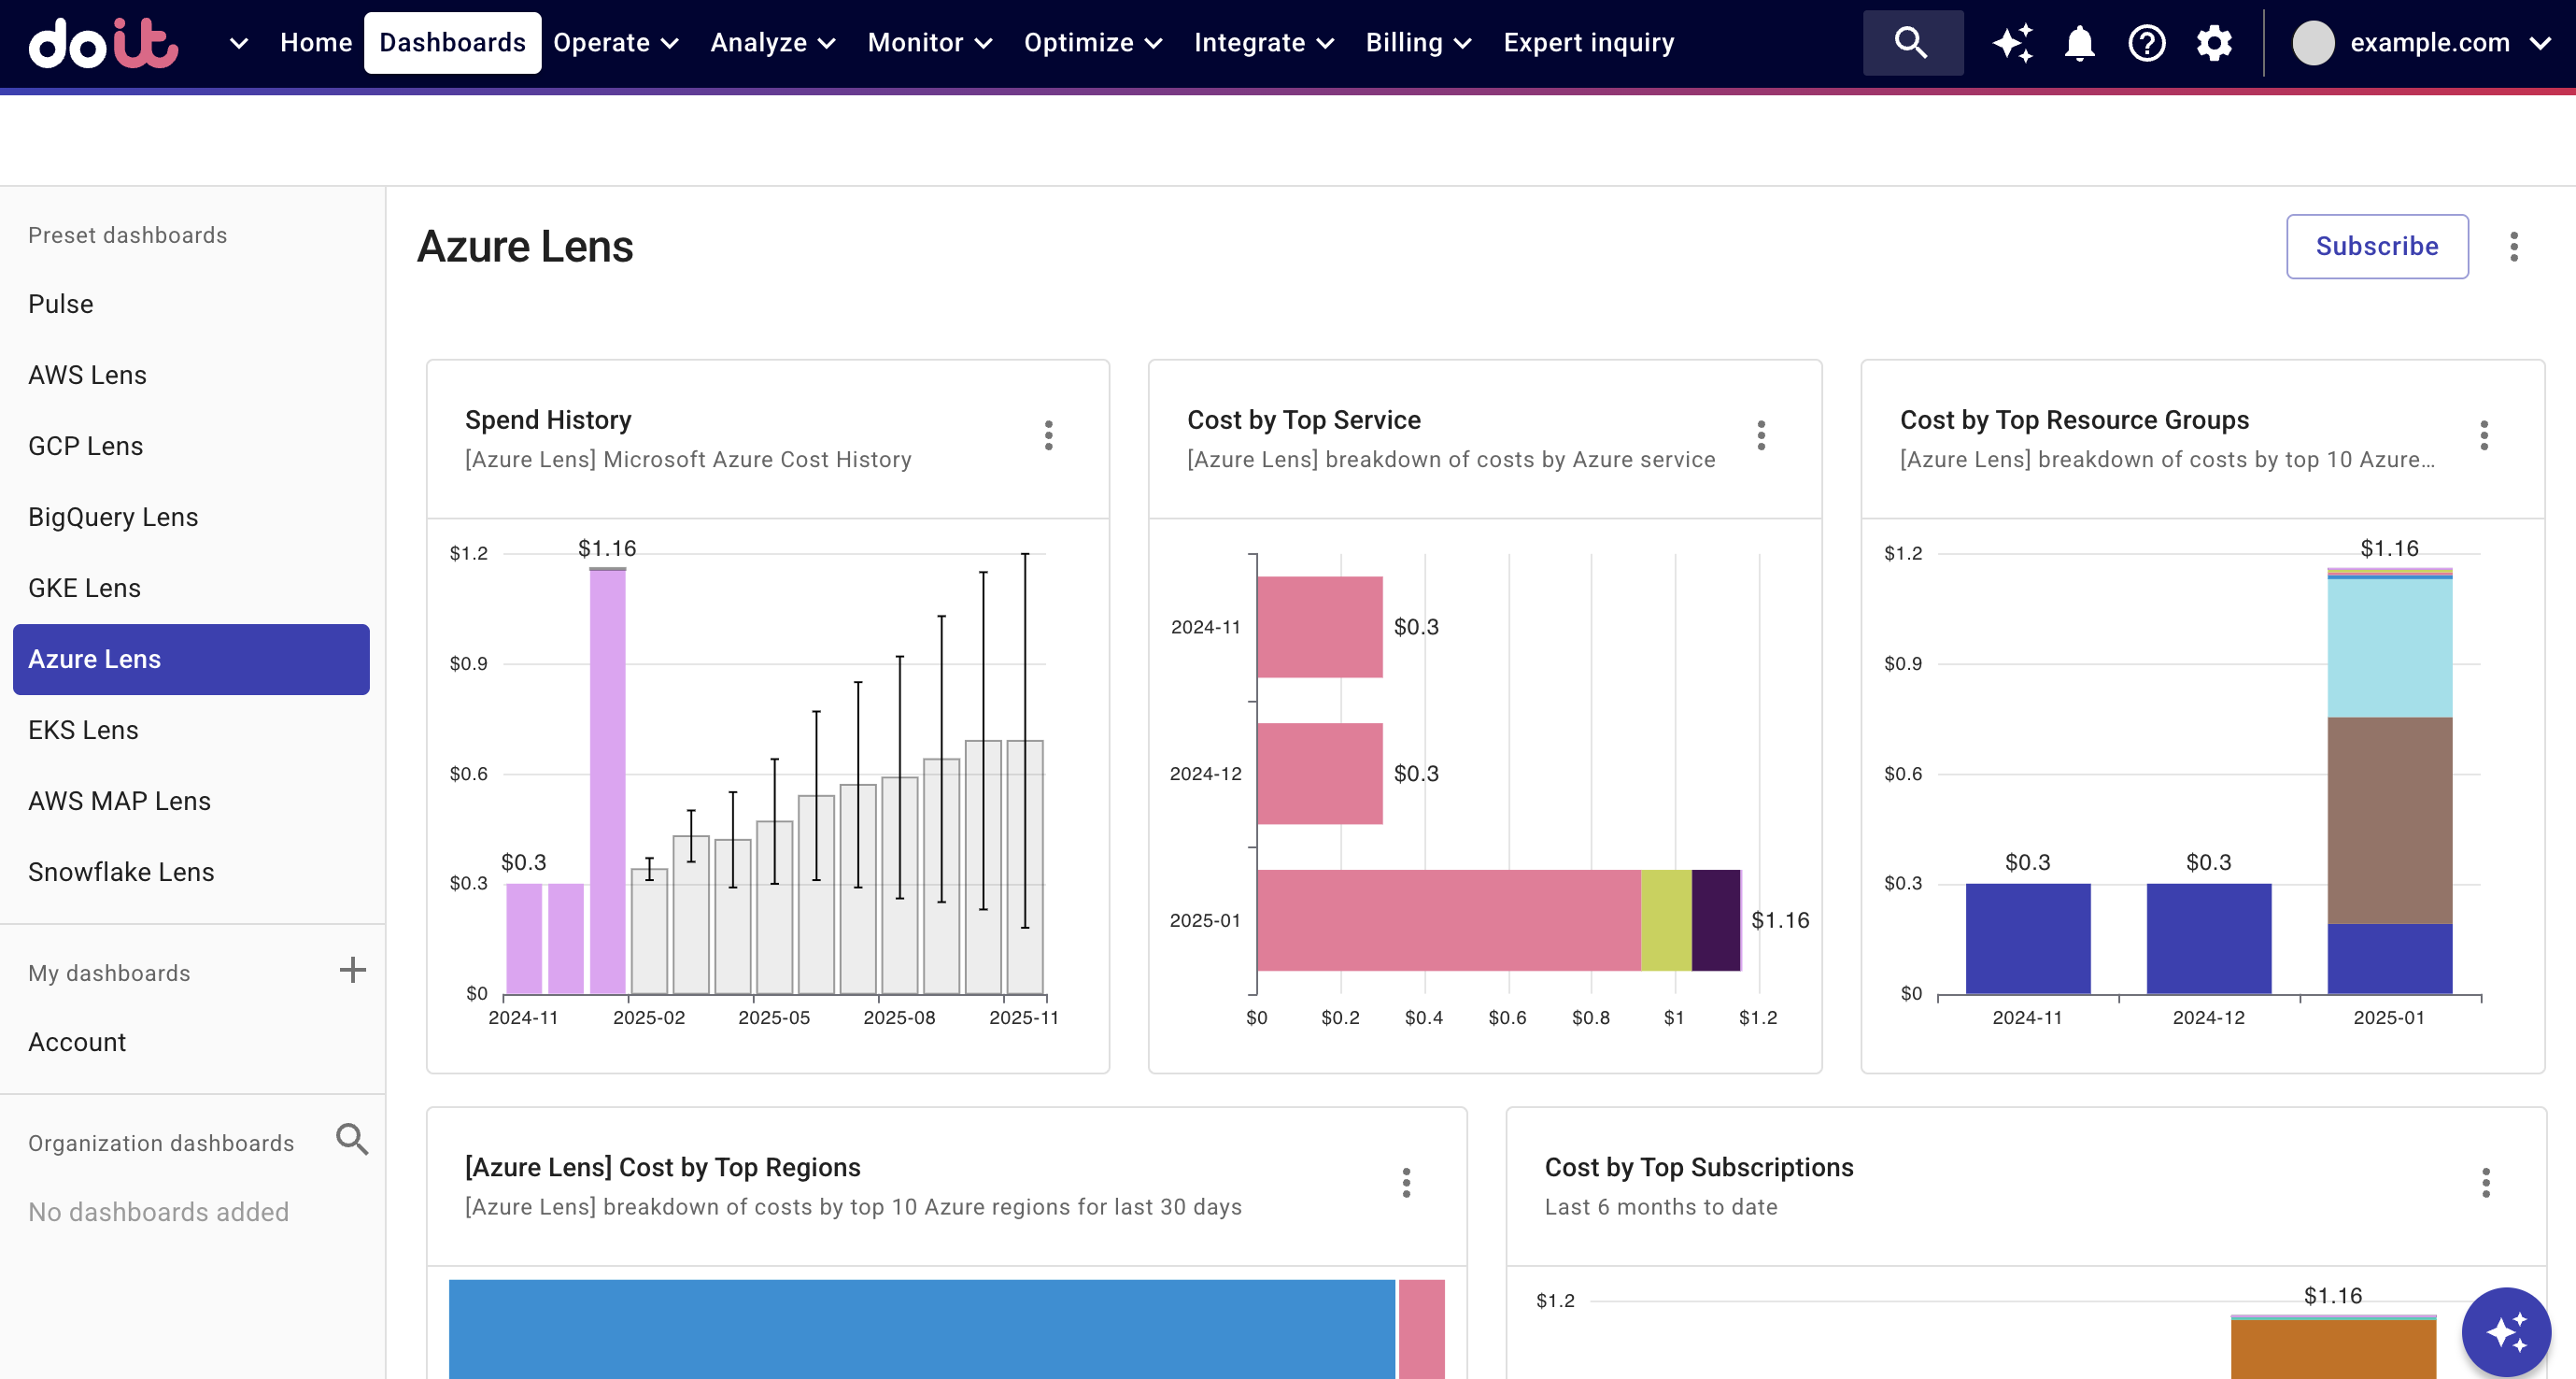Open the floating AI assistant button
The image size is (2576, 1379).
[2506, 1332]
